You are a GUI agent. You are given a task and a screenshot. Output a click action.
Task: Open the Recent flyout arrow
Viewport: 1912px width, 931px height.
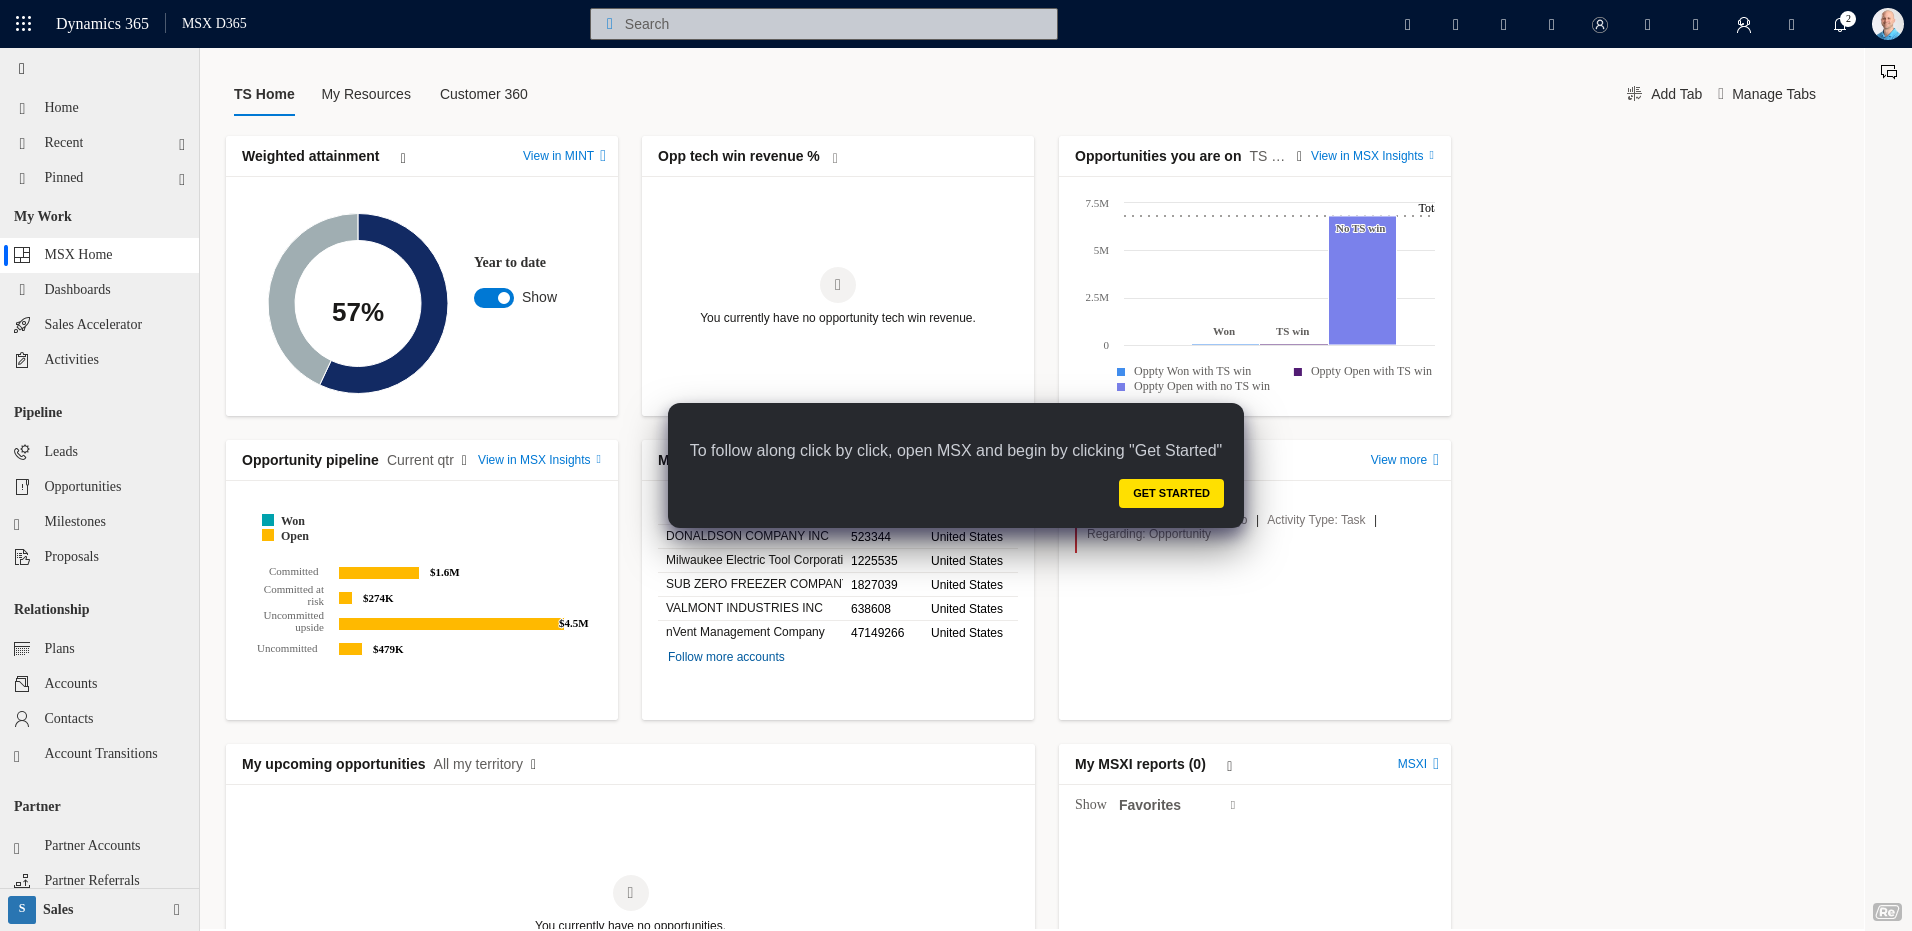coord(181,144)
